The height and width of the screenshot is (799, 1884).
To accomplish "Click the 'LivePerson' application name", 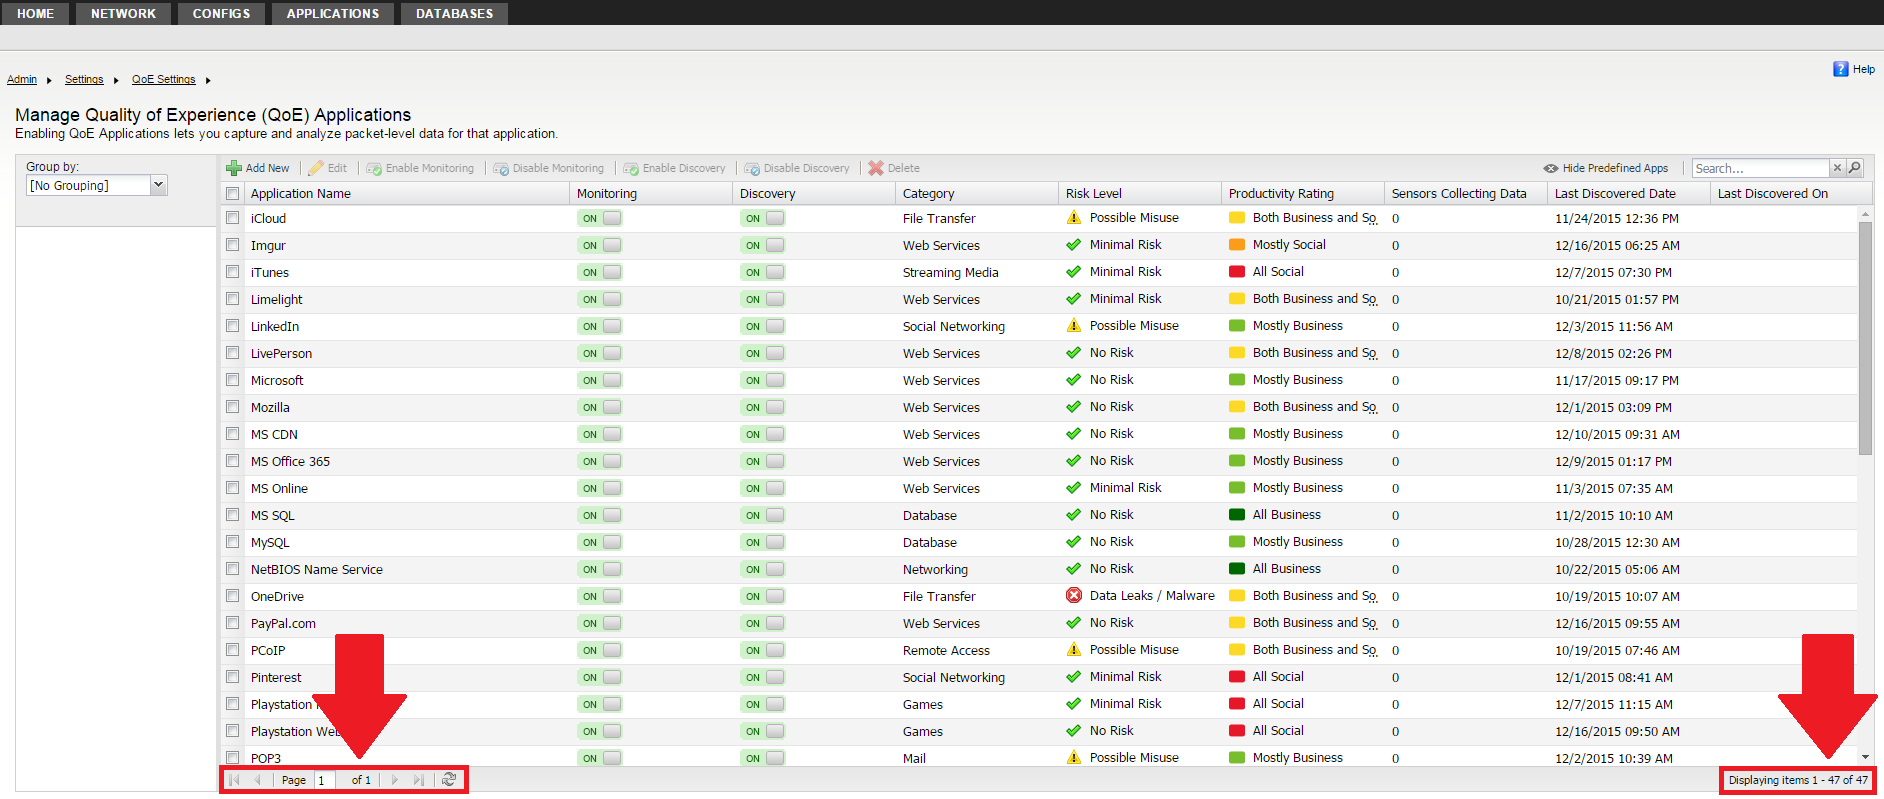I will pos(281,353).
